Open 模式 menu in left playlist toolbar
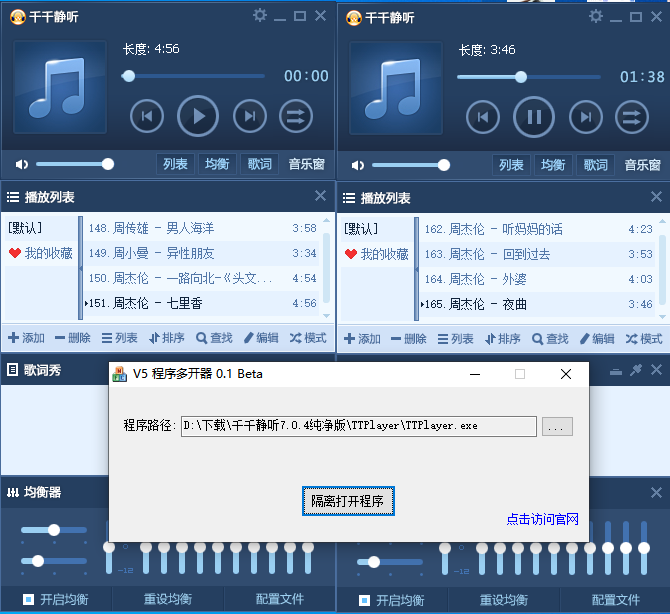 (x=308, y=338)
